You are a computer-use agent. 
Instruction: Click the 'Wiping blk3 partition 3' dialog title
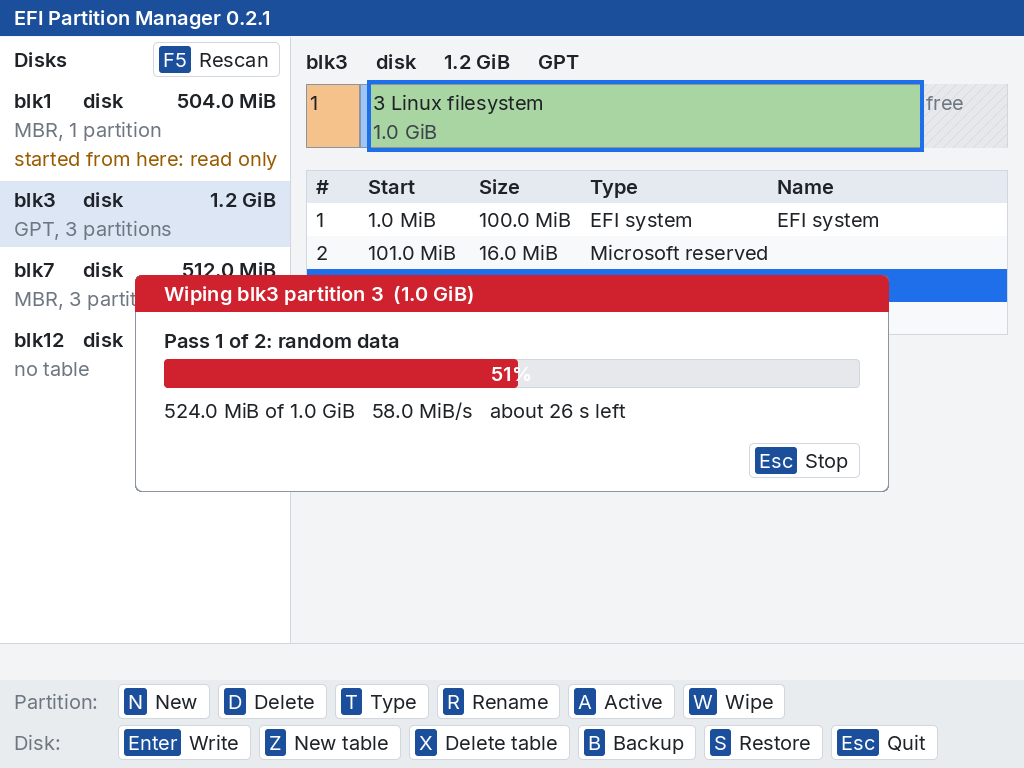coord(319,295)
